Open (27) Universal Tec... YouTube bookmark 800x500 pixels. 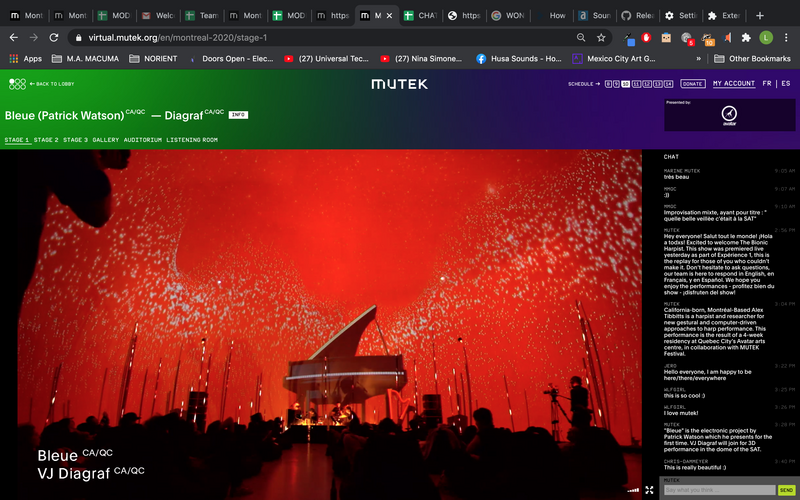pyautogui.click(x=327, y=59)
